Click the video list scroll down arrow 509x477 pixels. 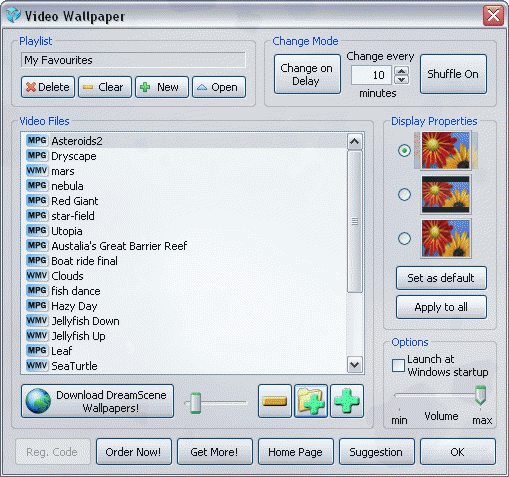[x=354, y=365]
